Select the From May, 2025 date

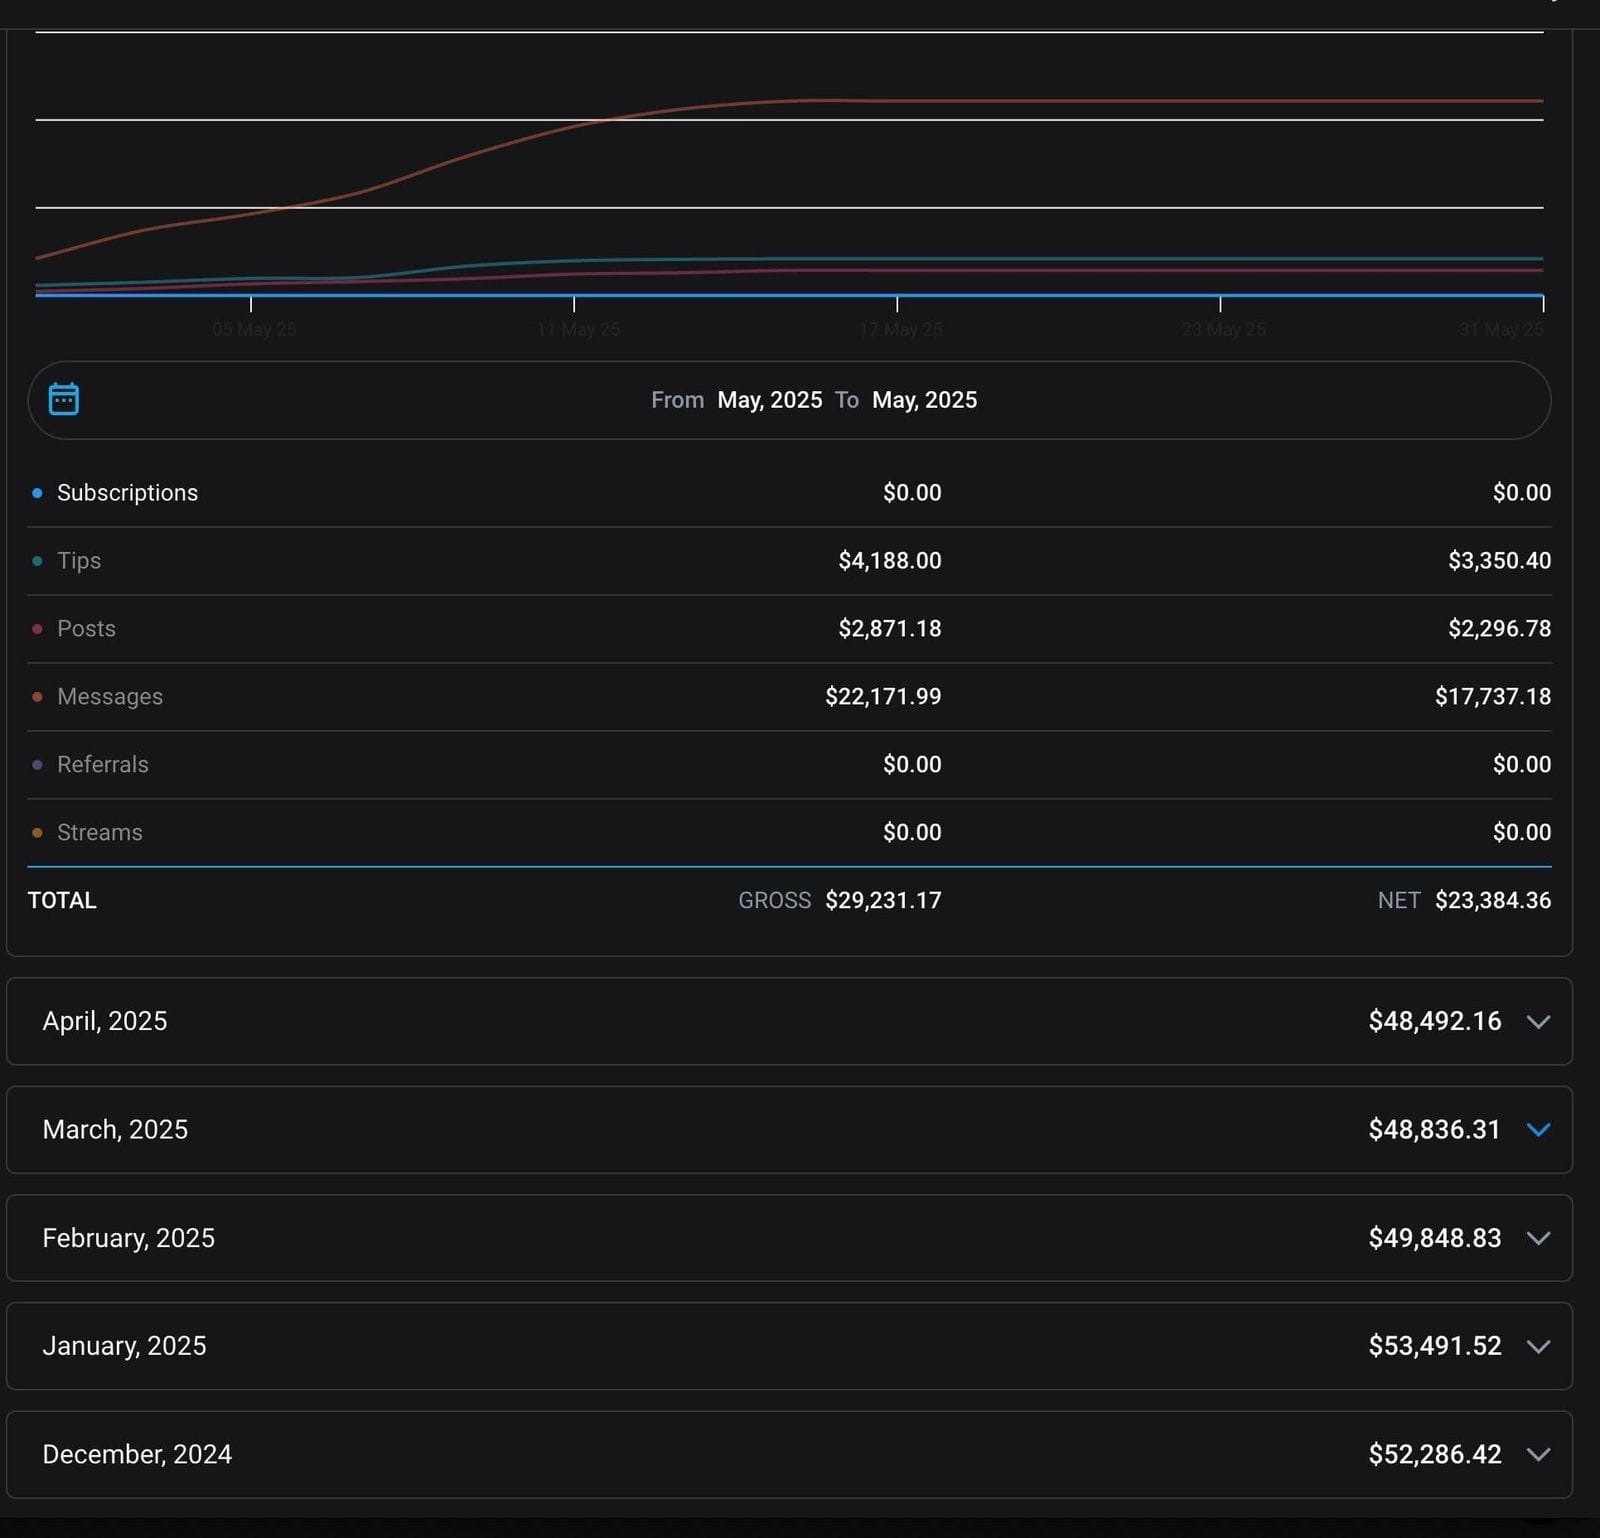pos(769,400)
